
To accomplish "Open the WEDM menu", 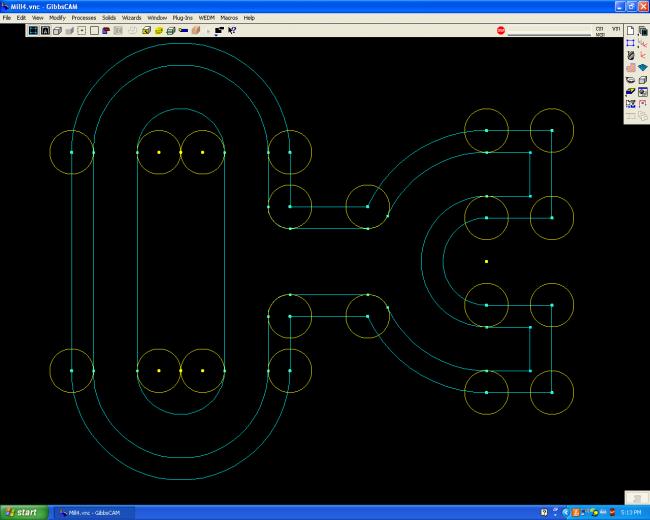I will click(x=206, y=18).
